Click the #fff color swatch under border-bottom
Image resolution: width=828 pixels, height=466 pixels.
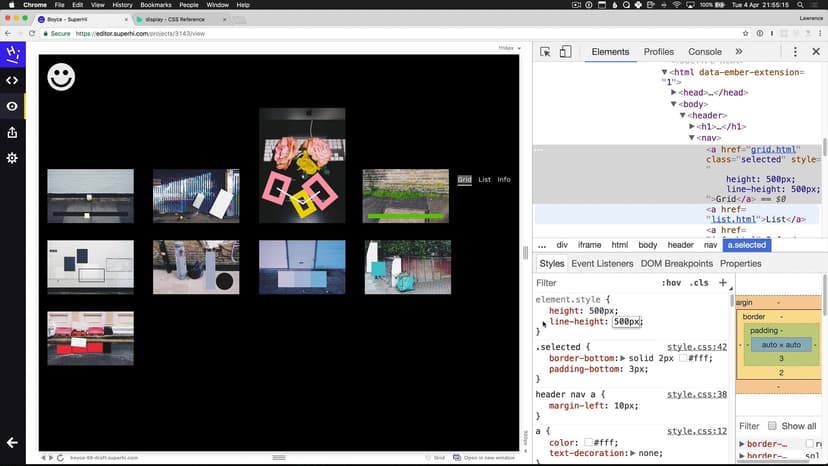tap(683, 357)
